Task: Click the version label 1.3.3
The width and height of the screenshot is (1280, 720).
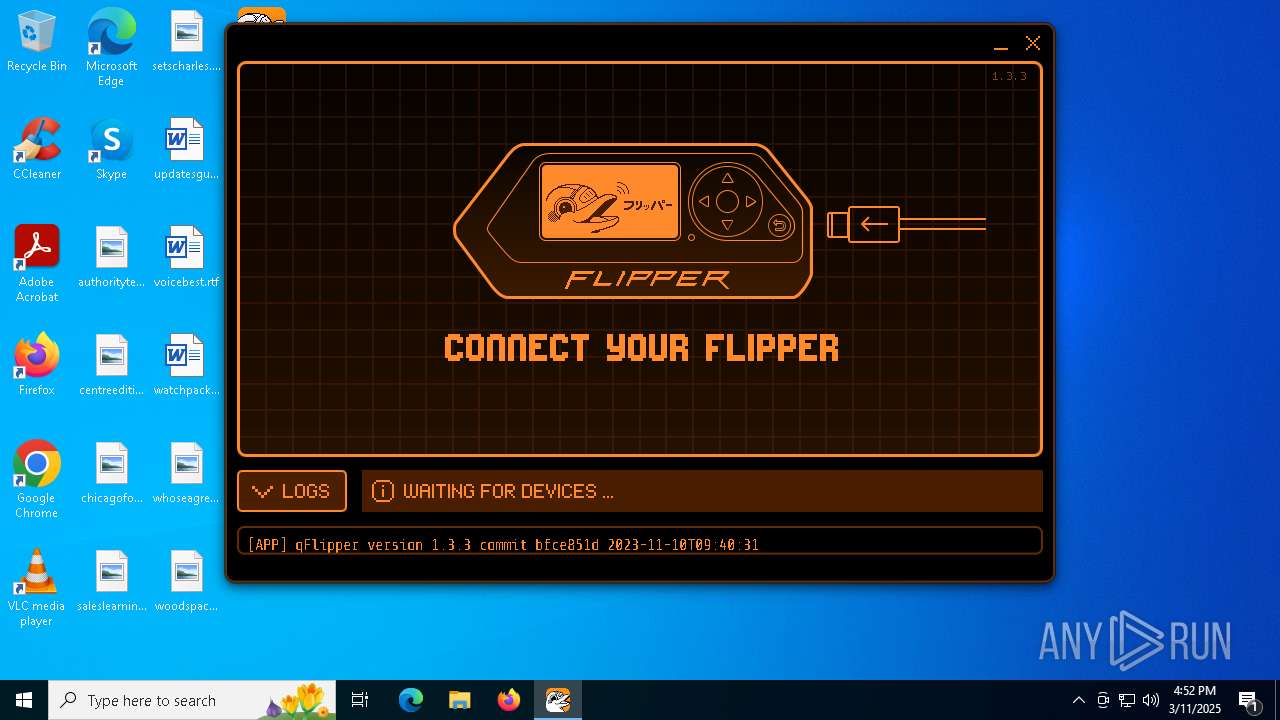Action: [1009, 76]
